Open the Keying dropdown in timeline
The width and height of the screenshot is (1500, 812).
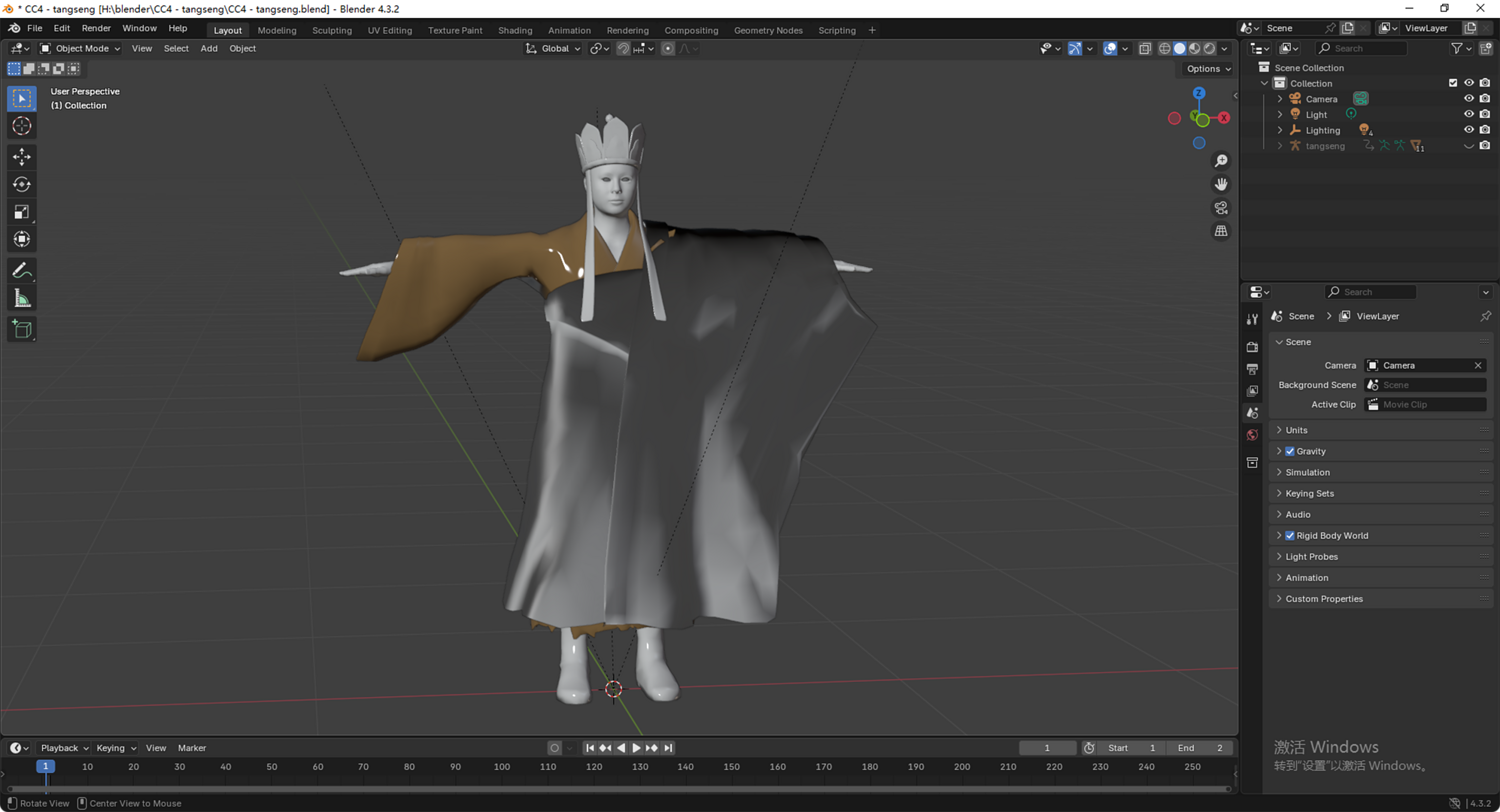tap(116, 748)
